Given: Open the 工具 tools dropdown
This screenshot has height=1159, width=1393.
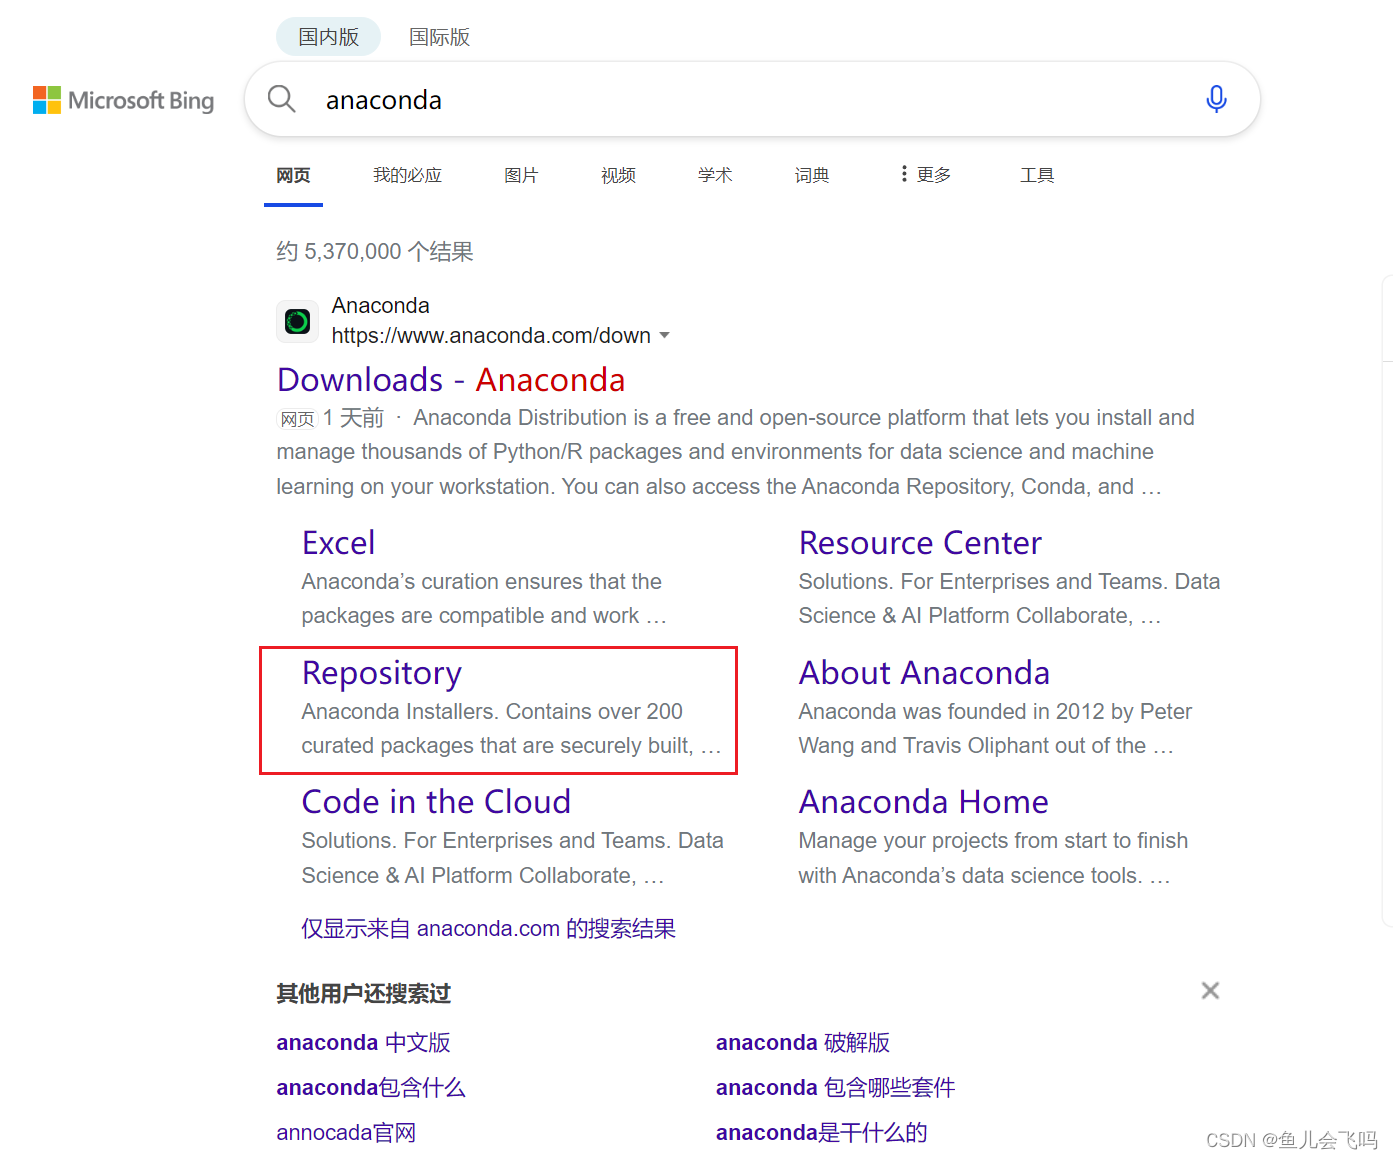Looking at the screenshot, I should 1037,174.
